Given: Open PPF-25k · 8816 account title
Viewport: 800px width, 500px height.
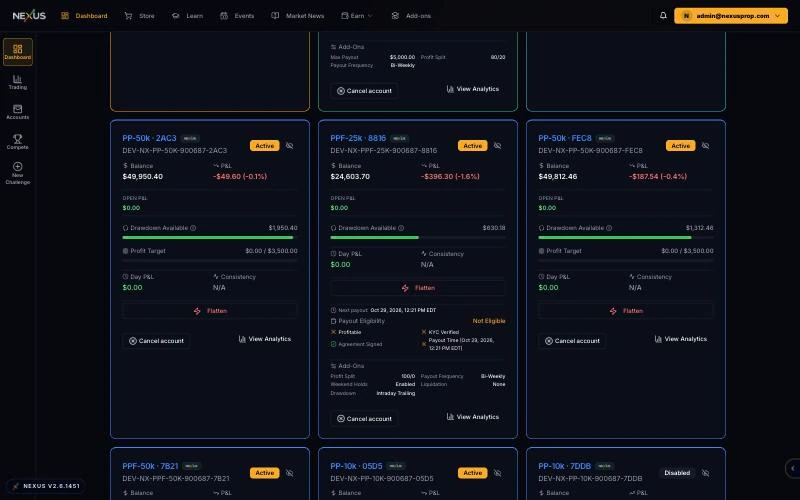Looking at the screenshot, I should click(x=358, y=138).
